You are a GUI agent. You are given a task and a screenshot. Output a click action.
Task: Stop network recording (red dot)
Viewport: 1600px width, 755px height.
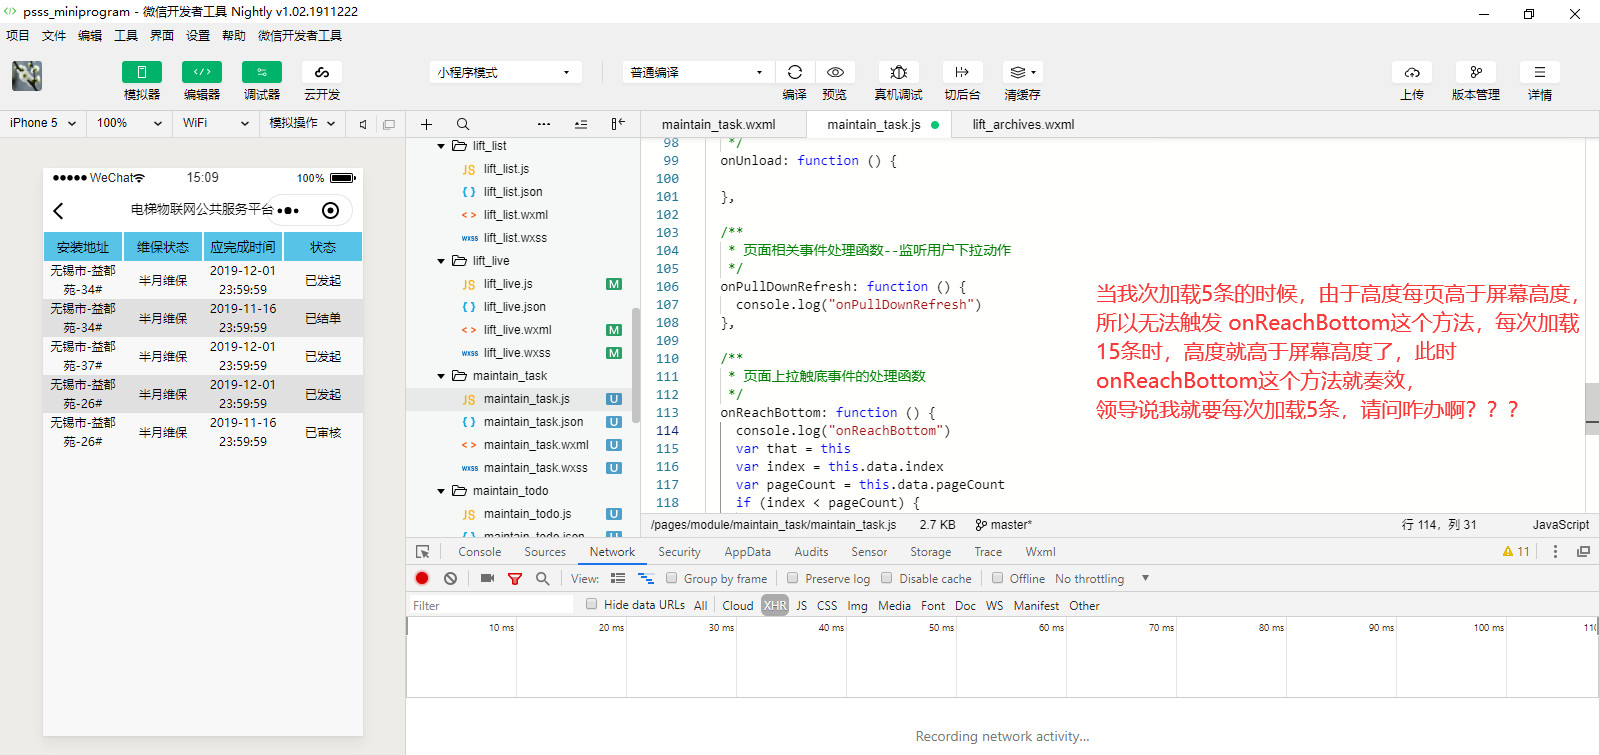coord(422,578)
